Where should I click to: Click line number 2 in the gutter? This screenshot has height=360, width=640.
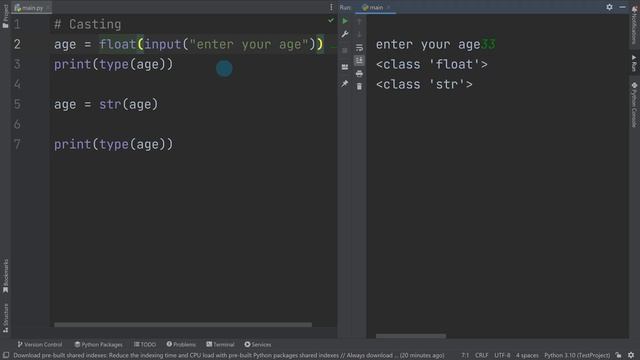pos(17,44)
